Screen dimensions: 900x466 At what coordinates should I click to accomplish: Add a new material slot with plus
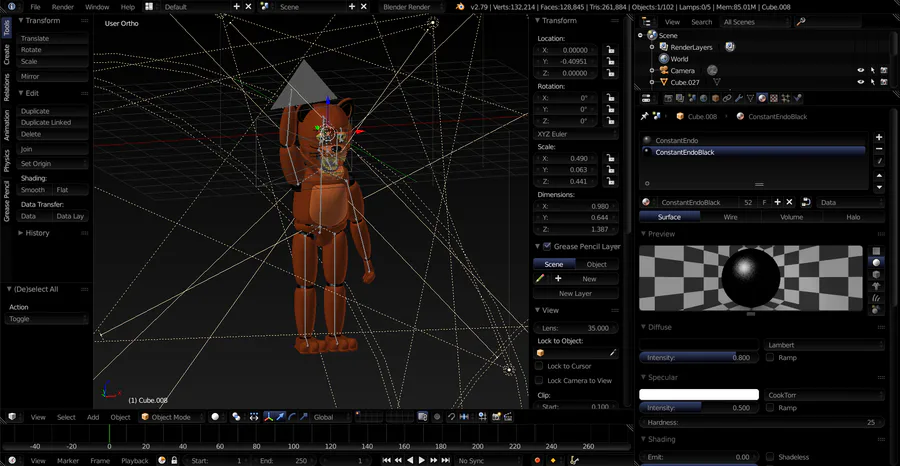click(x=878, y=137)
